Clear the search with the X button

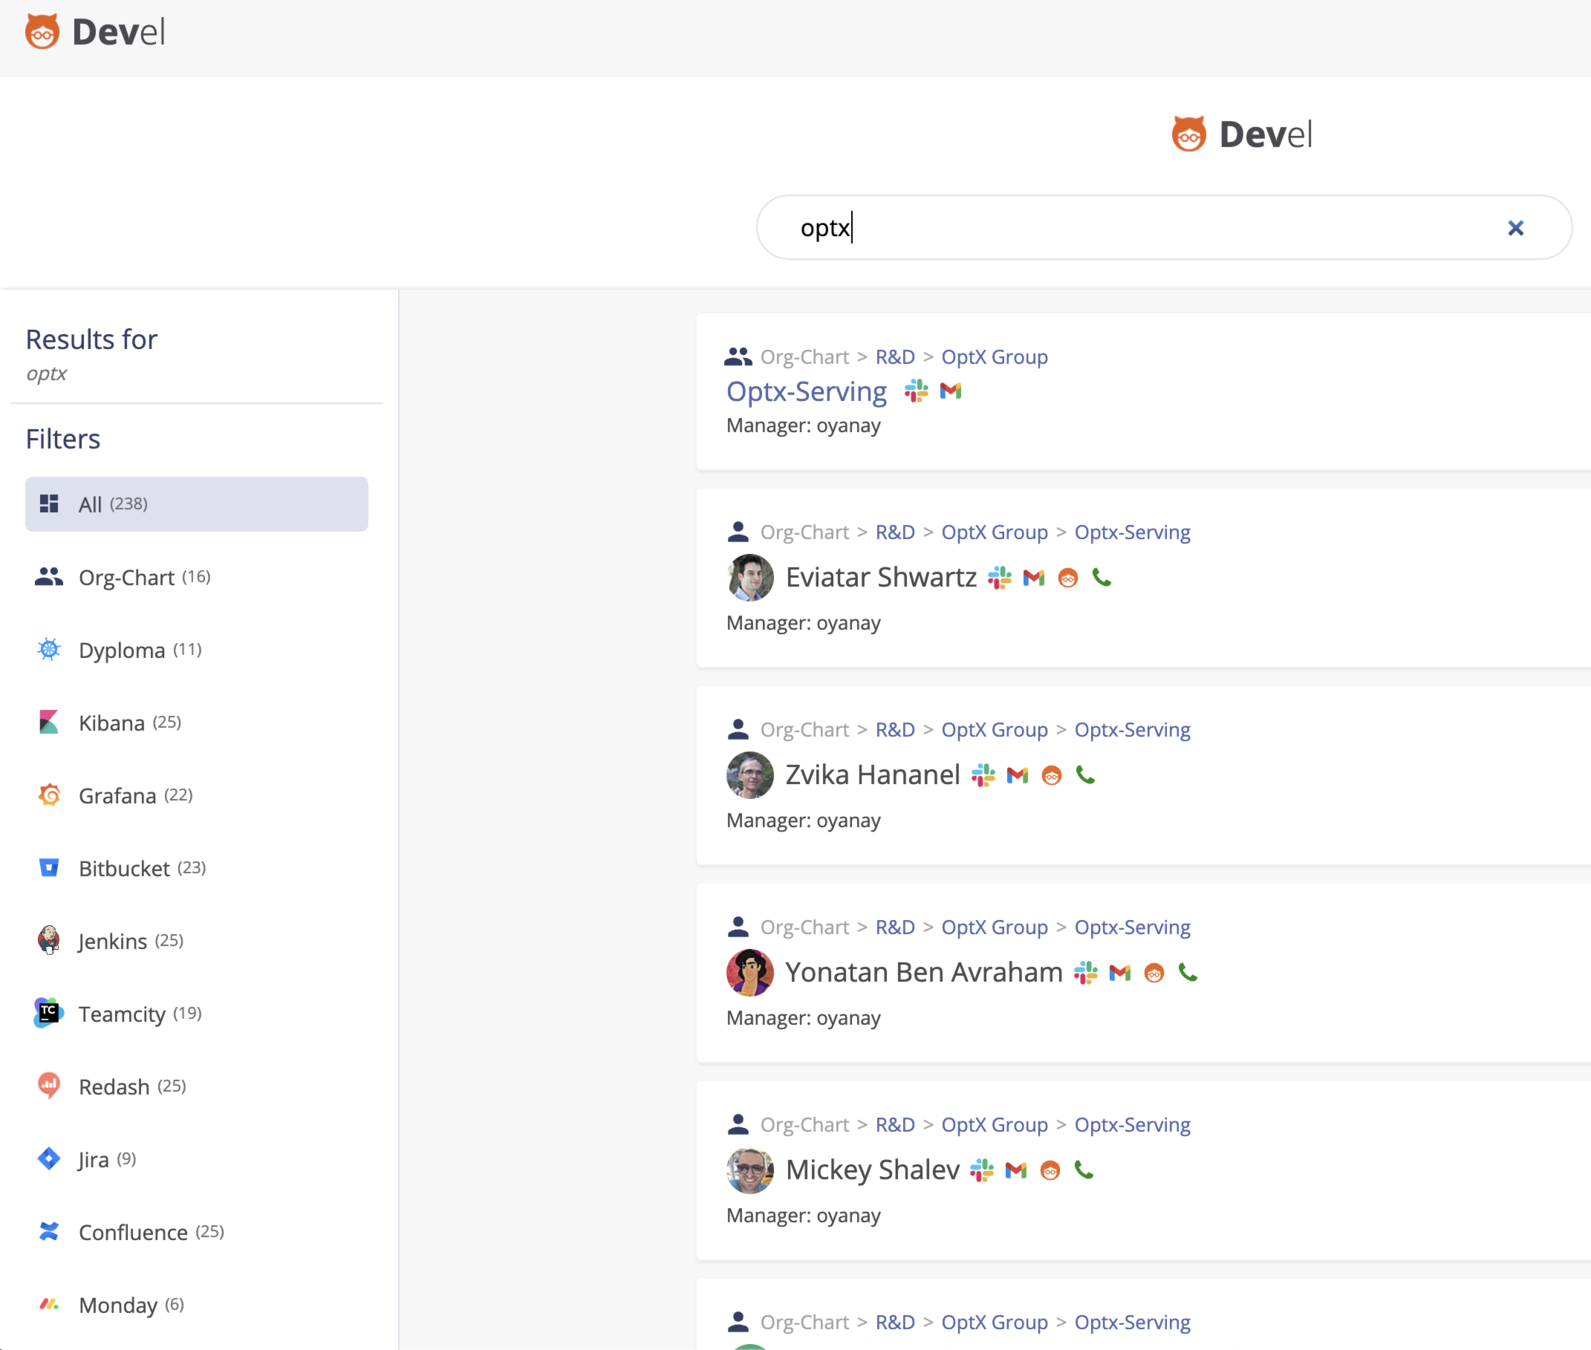pos(1516,228)
